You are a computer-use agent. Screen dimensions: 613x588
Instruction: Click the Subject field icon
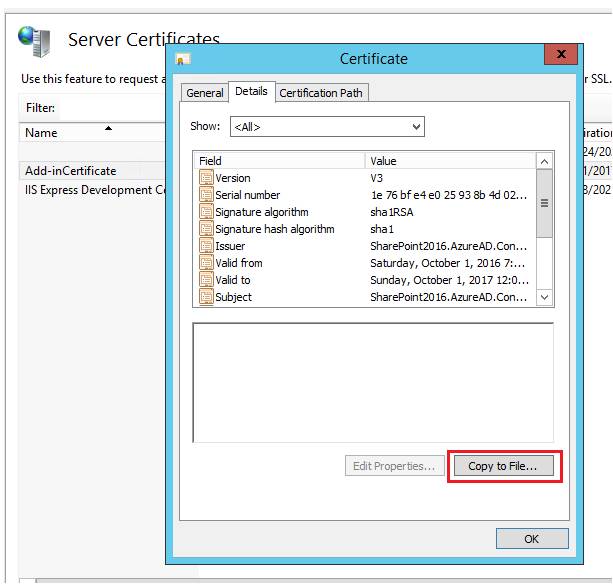tap(206, 297)
